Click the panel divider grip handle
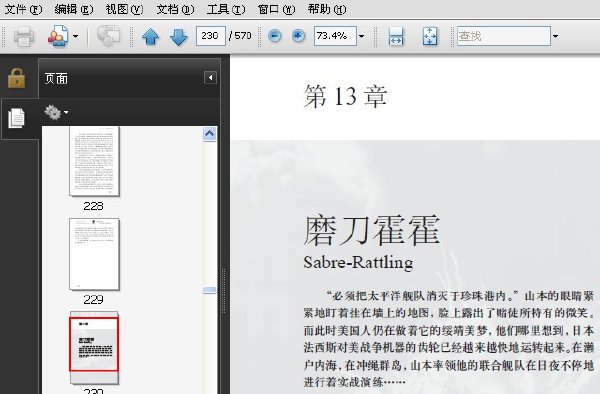600x394 pixels. [223, 291]
